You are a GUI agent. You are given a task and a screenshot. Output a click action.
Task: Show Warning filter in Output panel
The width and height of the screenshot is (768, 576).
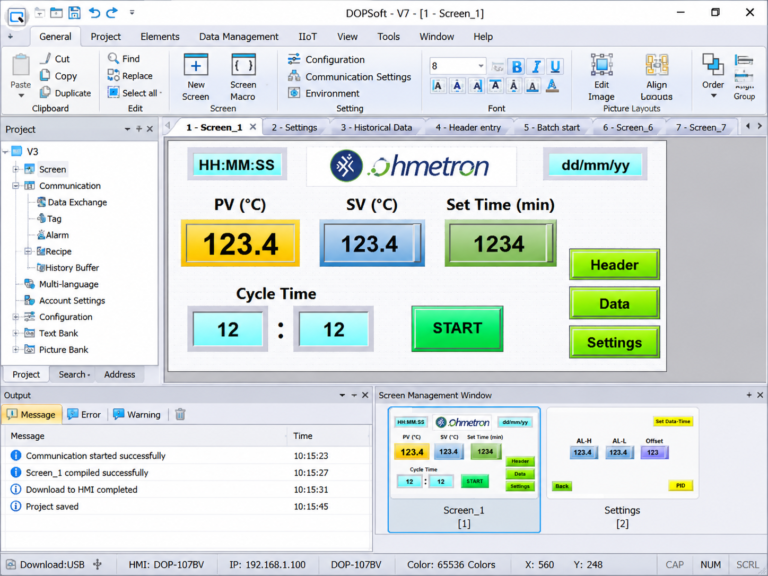[x=137, y=414]
